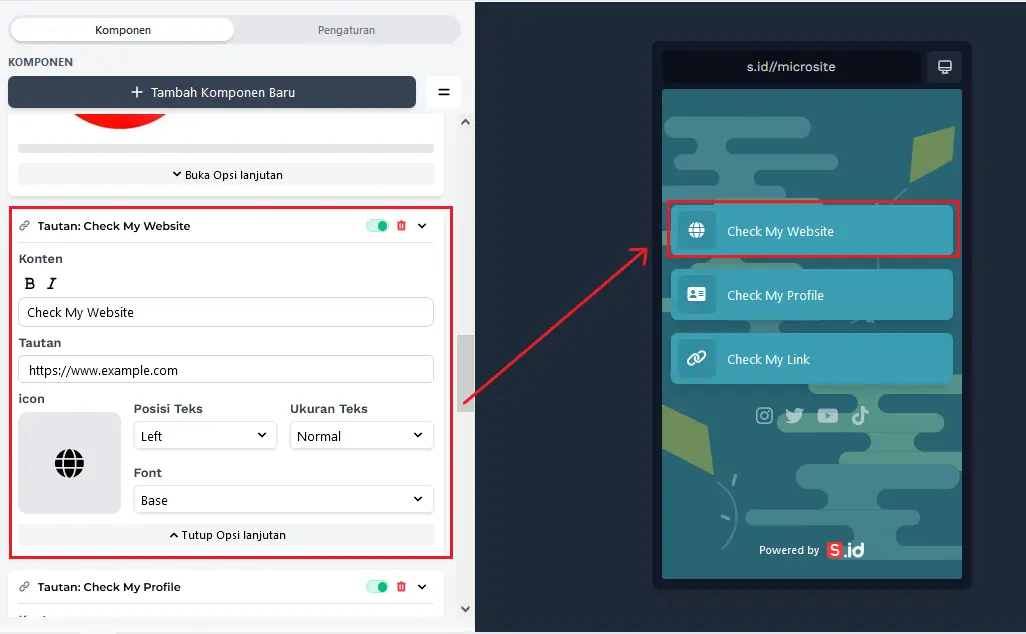Open YouTube icon in preview
The image size is (1026, 634).
pyautogui.click(x=827, y=416)
